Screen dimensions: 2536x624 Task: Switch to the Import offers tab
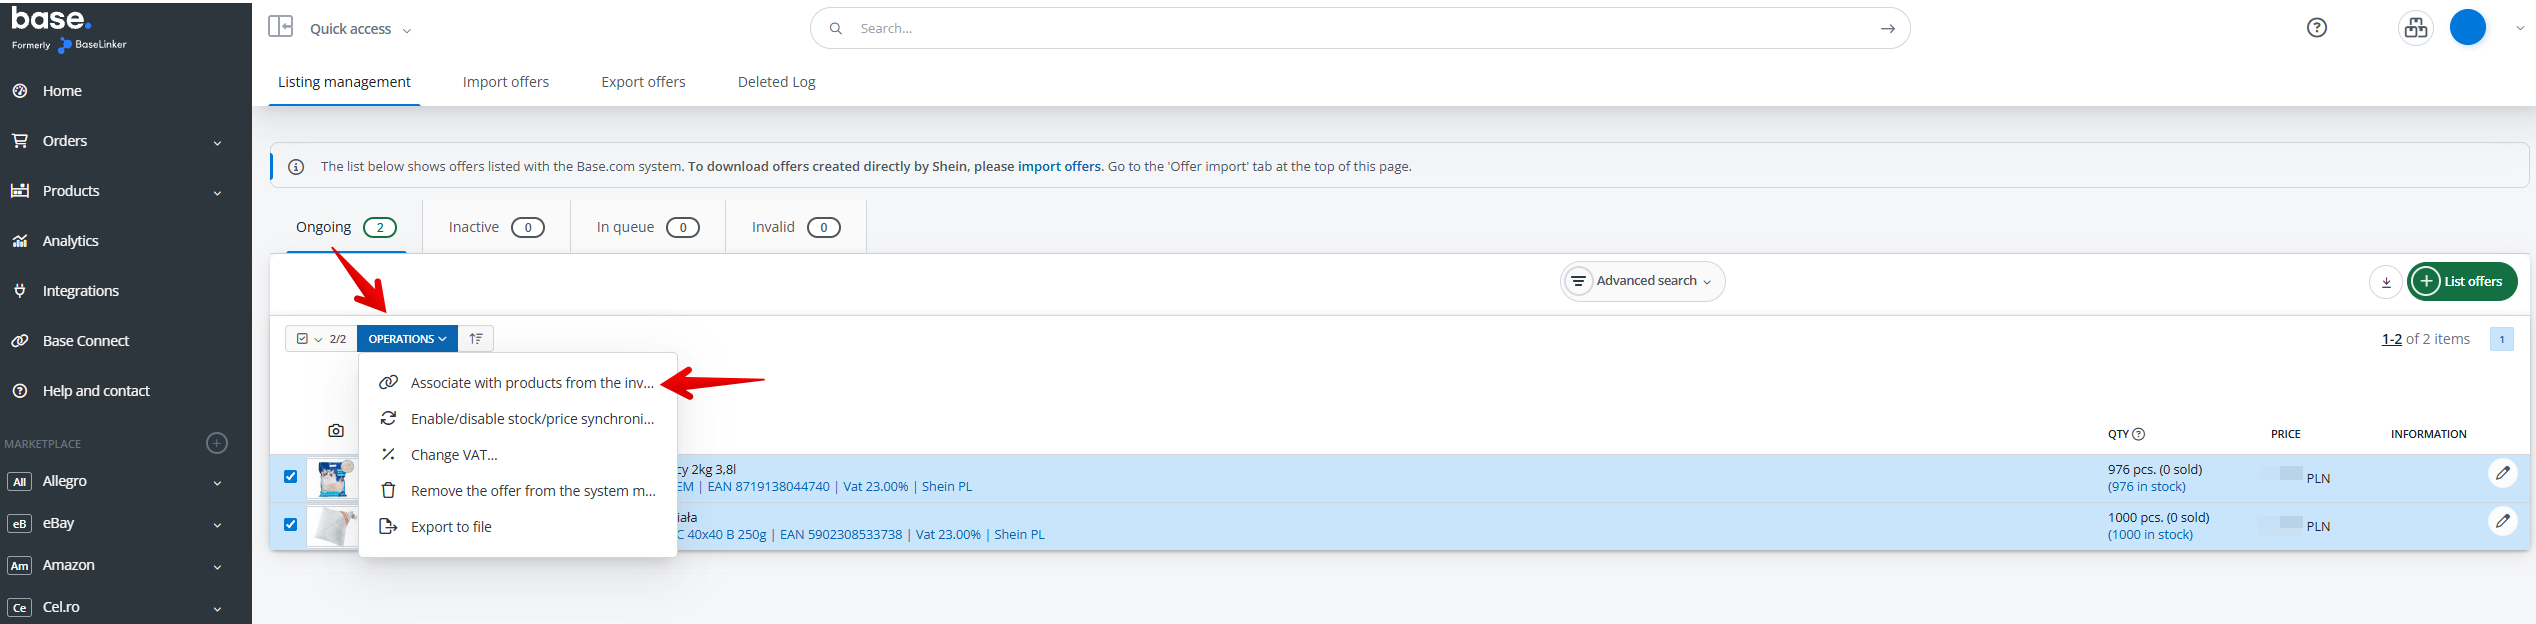505,82
